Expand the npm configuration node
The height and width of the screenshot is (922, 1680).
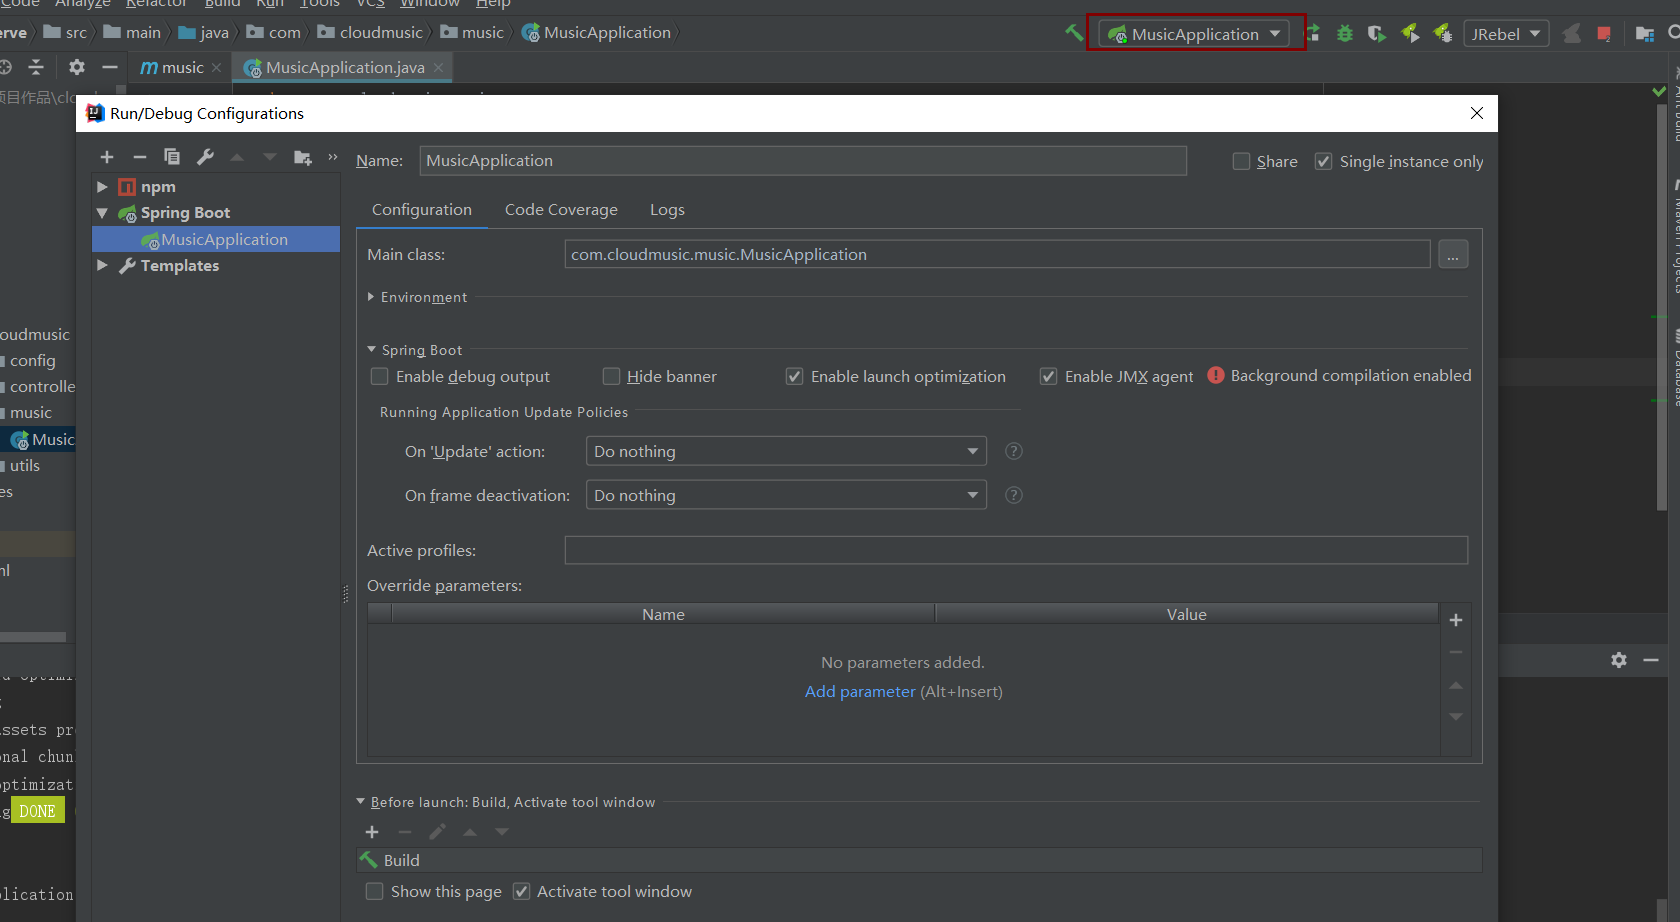(x=102, y=186)
